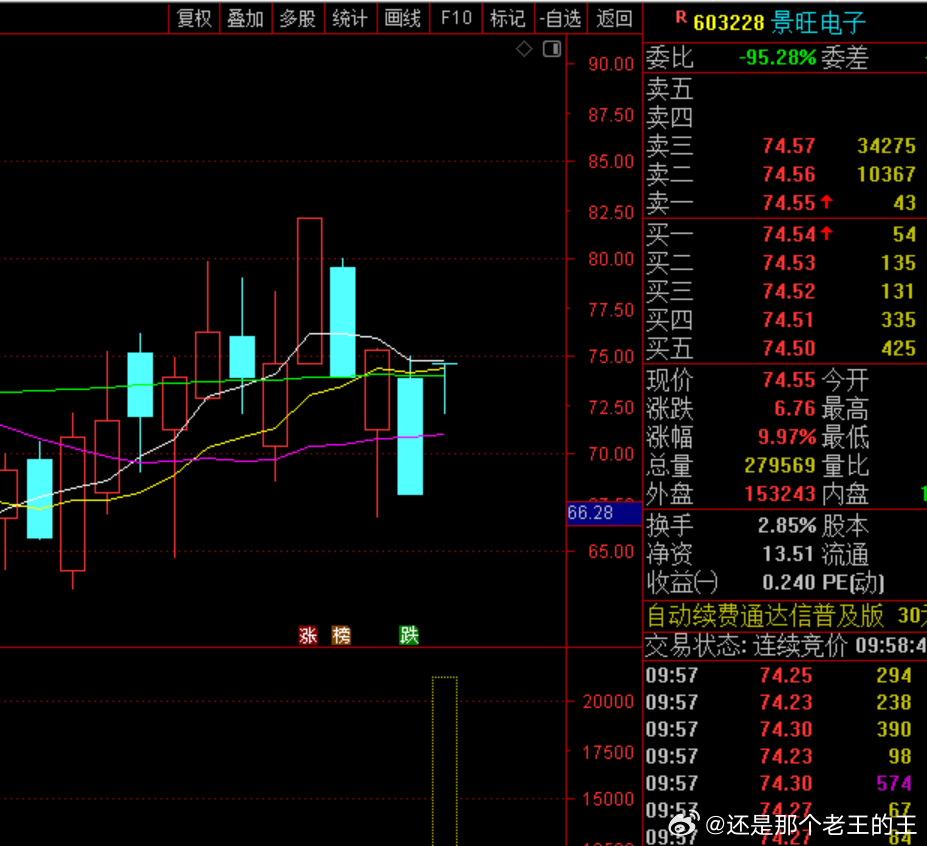Select tick trade with volume 238
This screenshot has width=927, height=846.
(x=894, y=702)
